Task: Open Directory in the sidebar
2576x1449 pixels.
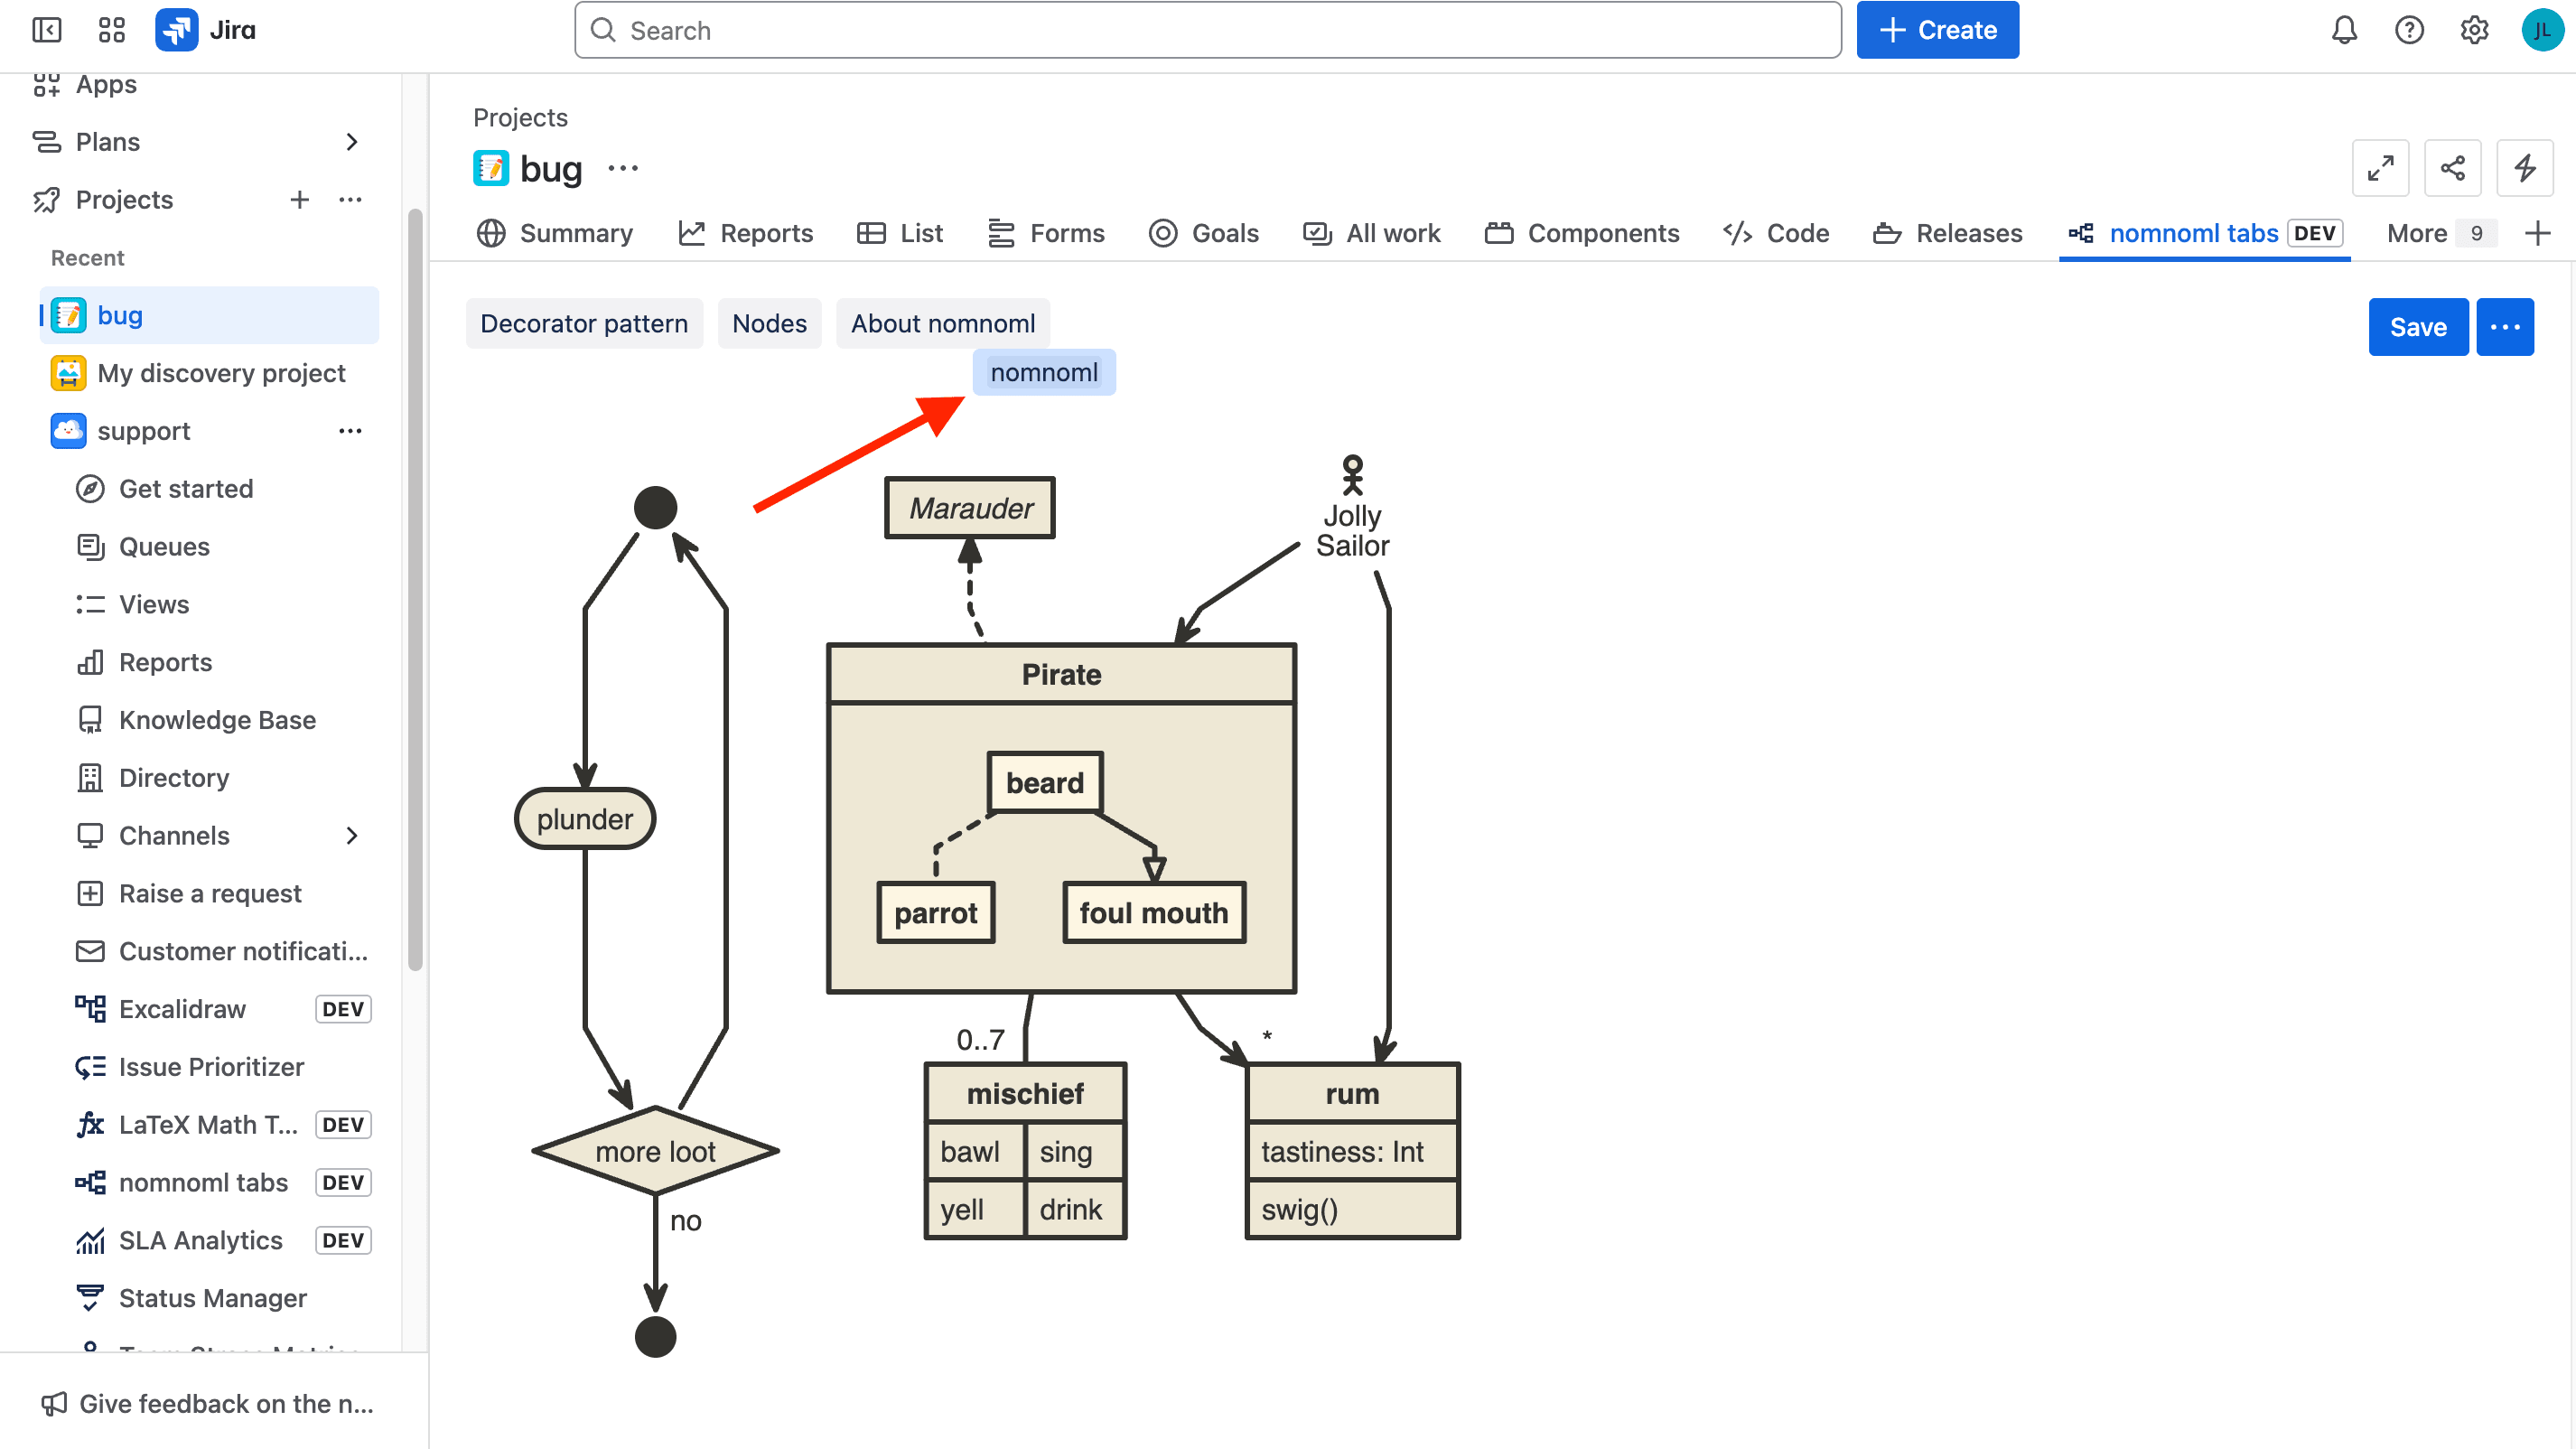Action: pos(174,778)
